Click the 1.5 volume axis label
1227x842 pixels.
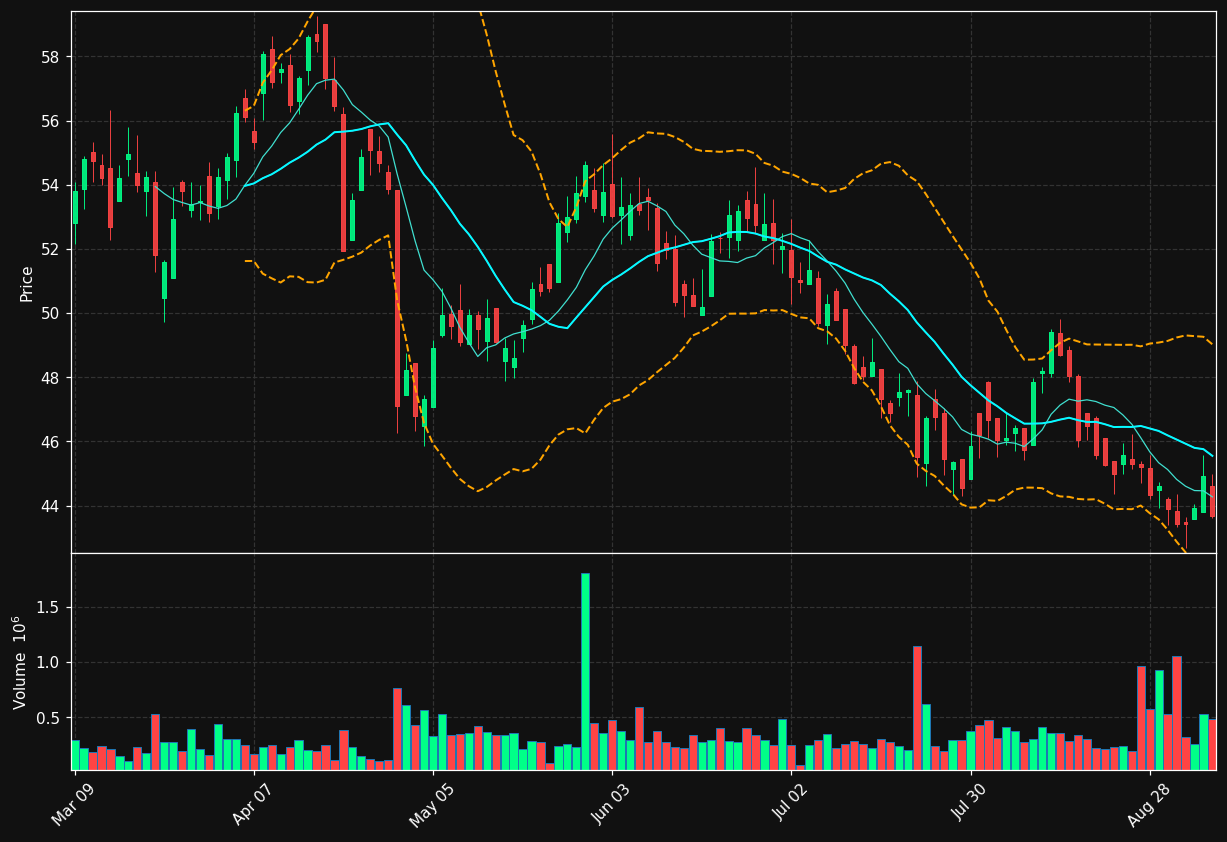tap(50, 607)
